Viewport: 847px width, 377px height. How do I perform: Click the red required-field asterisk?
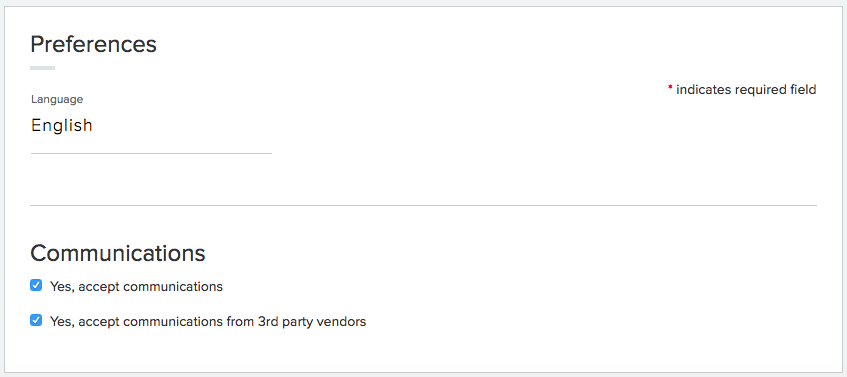670,88
